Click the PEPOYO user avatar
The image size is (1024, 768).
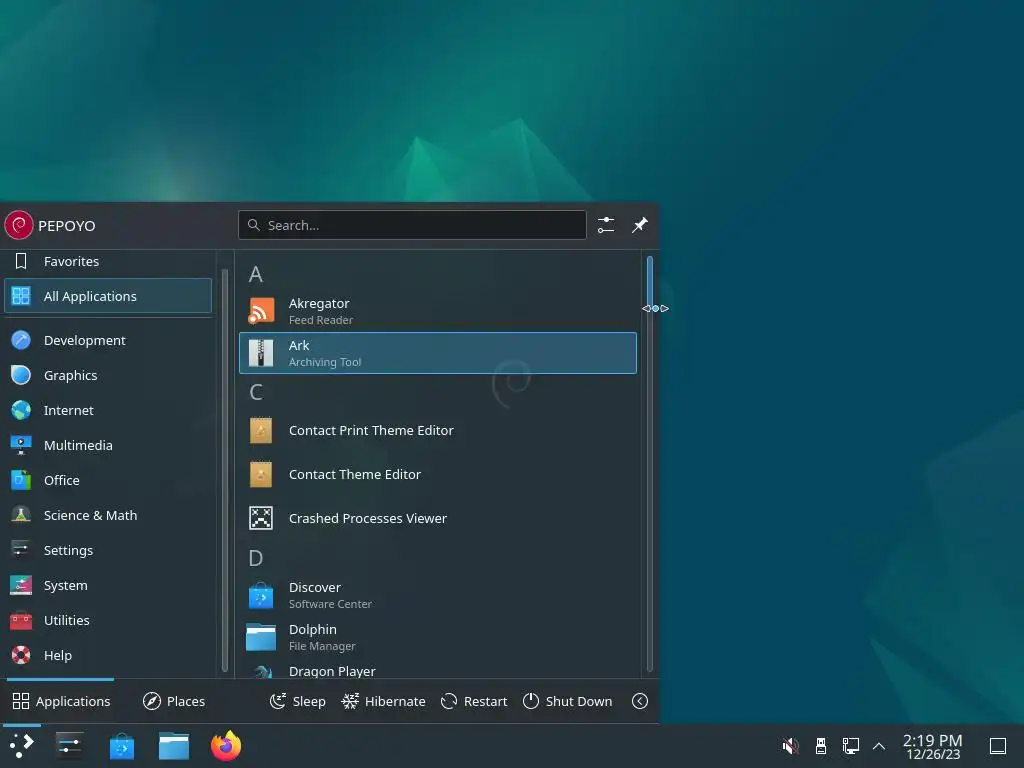point(19,225)
